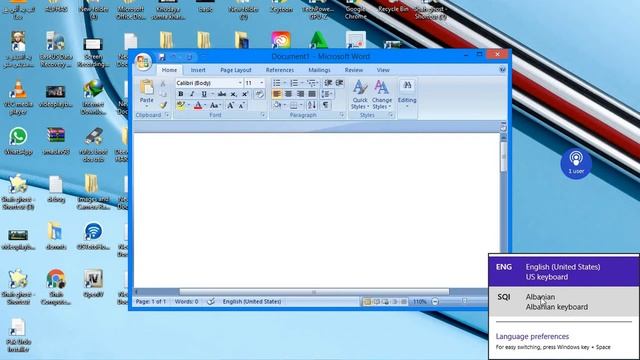This screenshot has height=360, width=640.
Task: Switch to the Review tab
Action: pos(353,70)
